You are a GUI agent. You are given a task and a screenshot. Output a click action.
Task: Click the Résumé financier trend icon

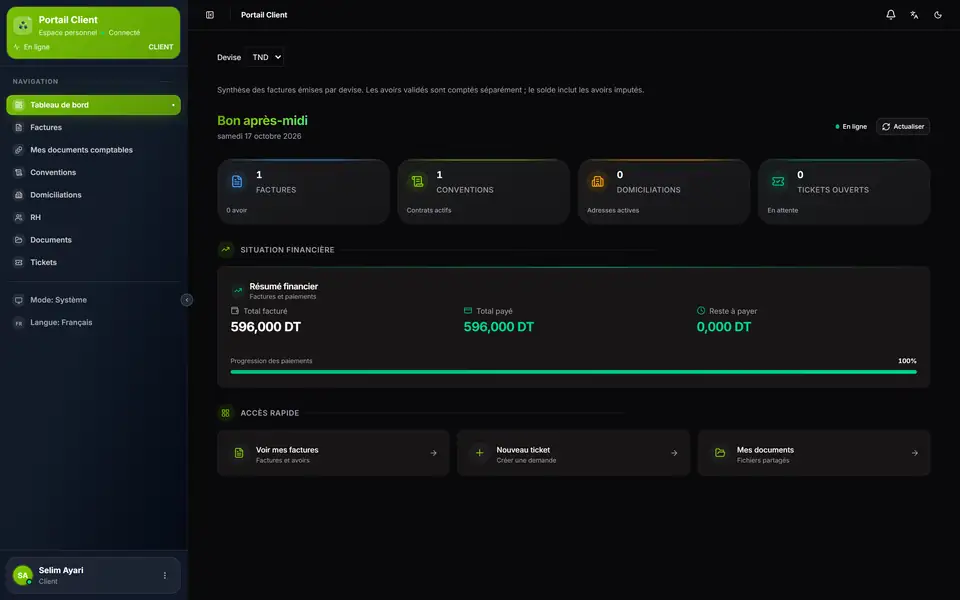coord(238,291)
